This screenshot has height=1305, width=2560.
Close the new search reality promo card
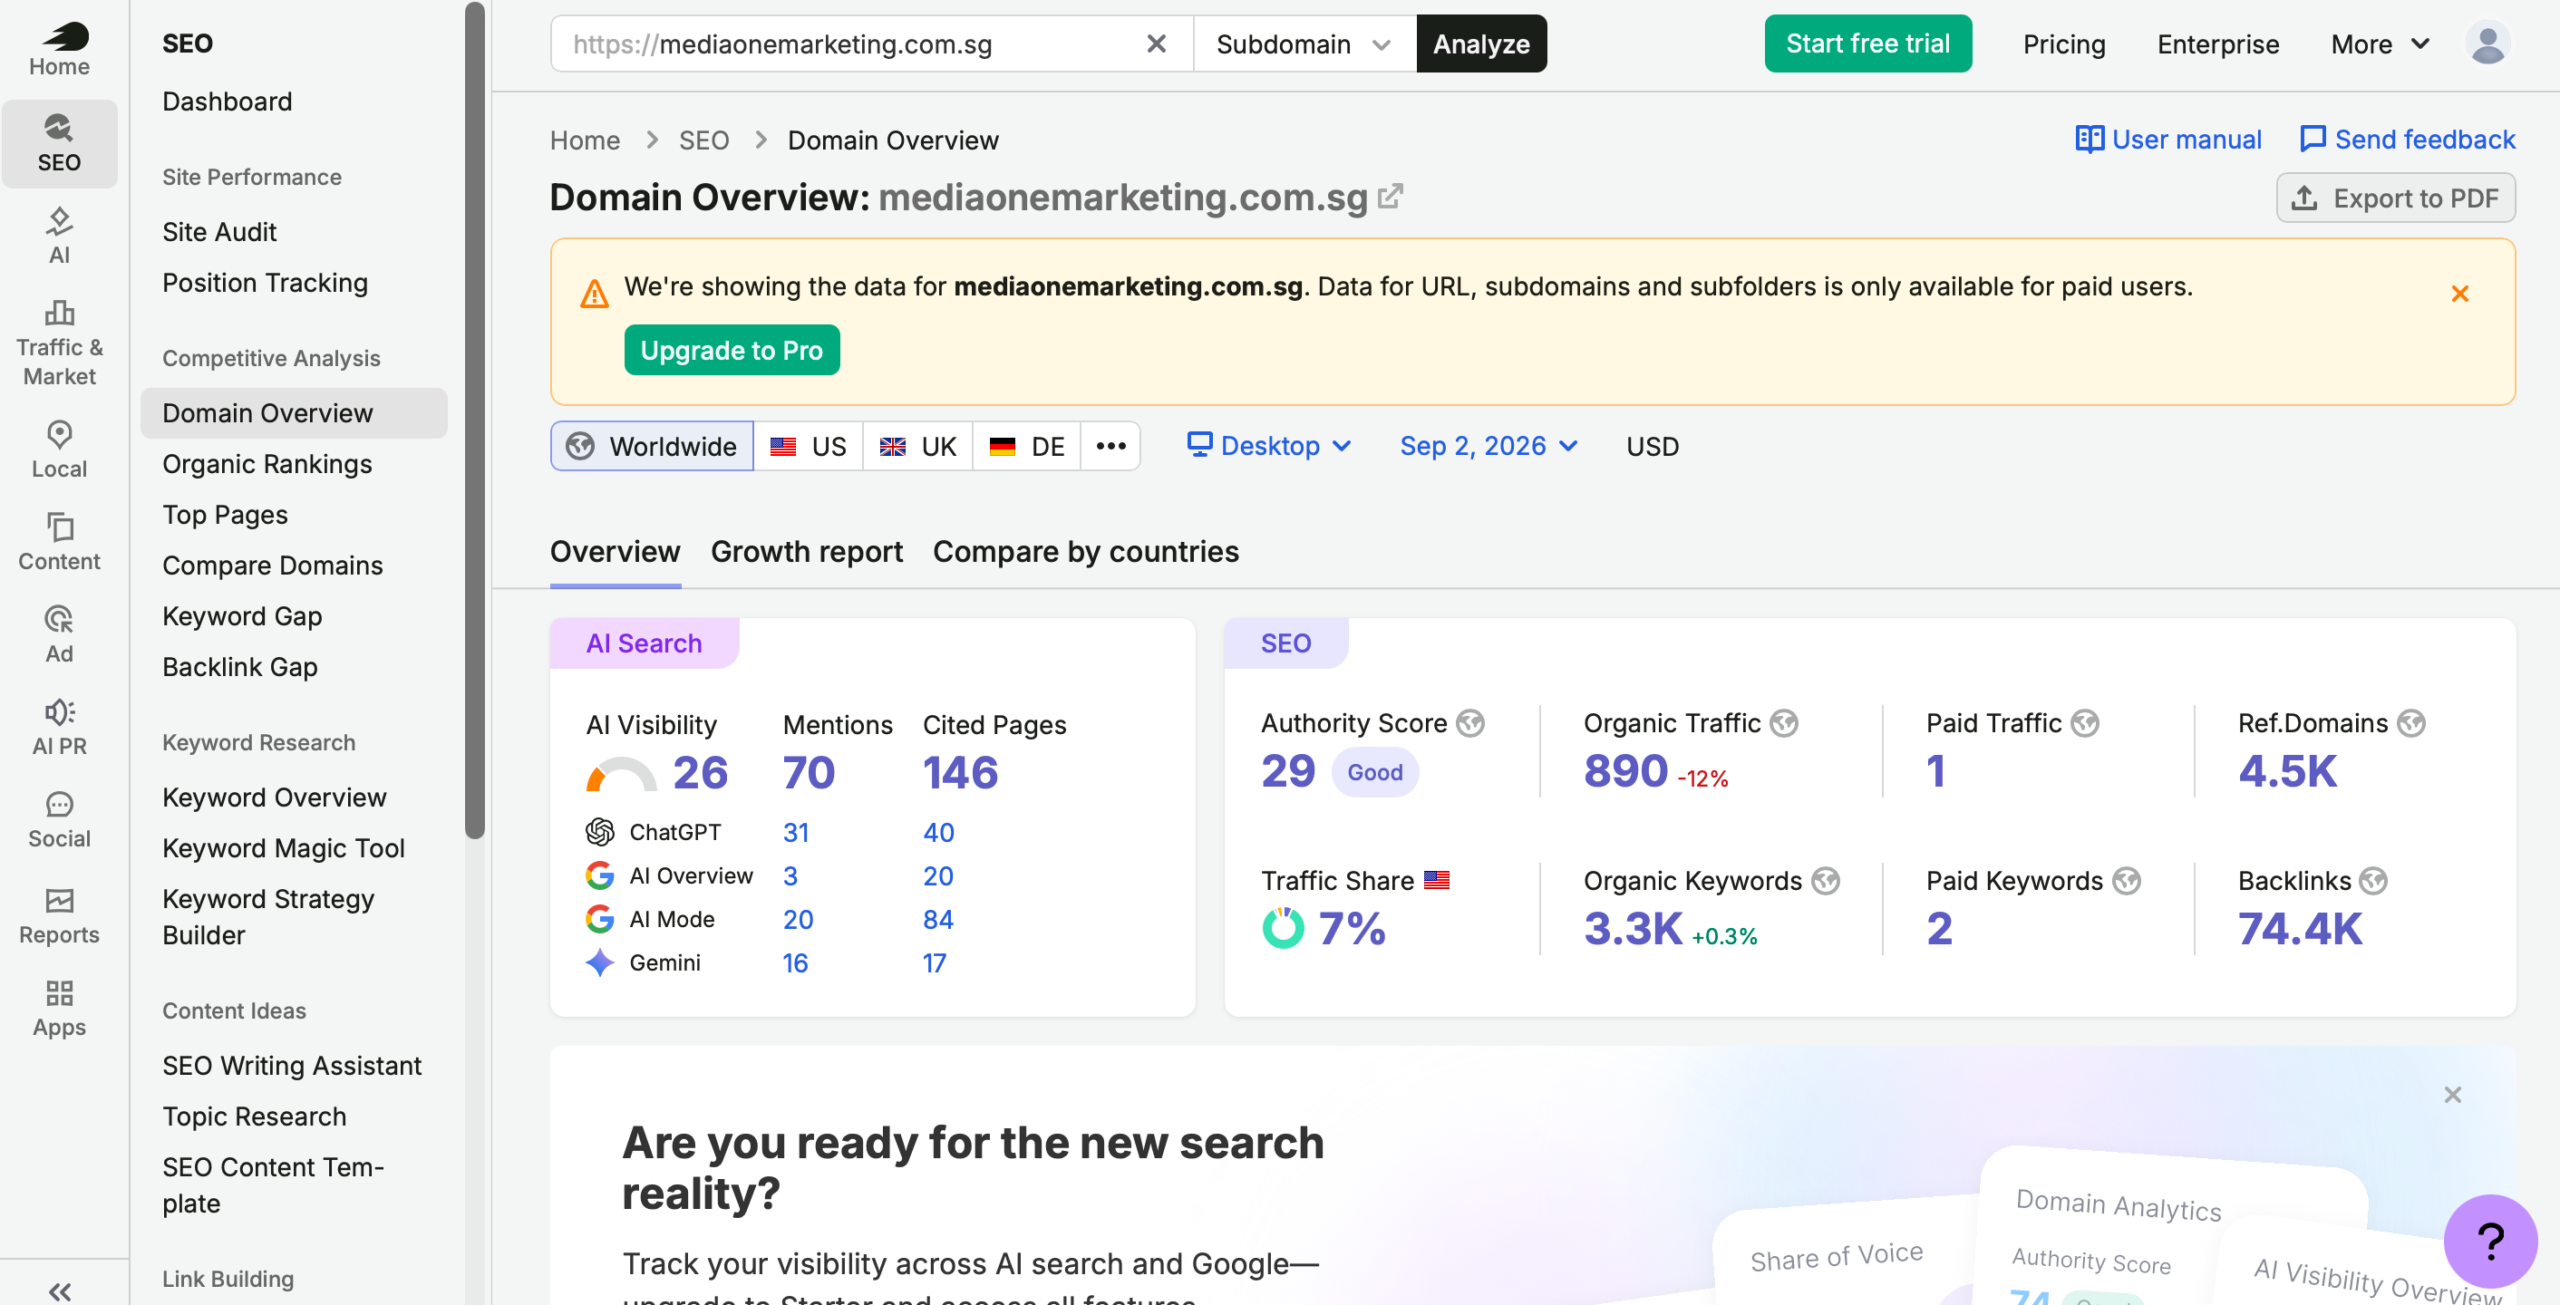pos(2452,1095)
